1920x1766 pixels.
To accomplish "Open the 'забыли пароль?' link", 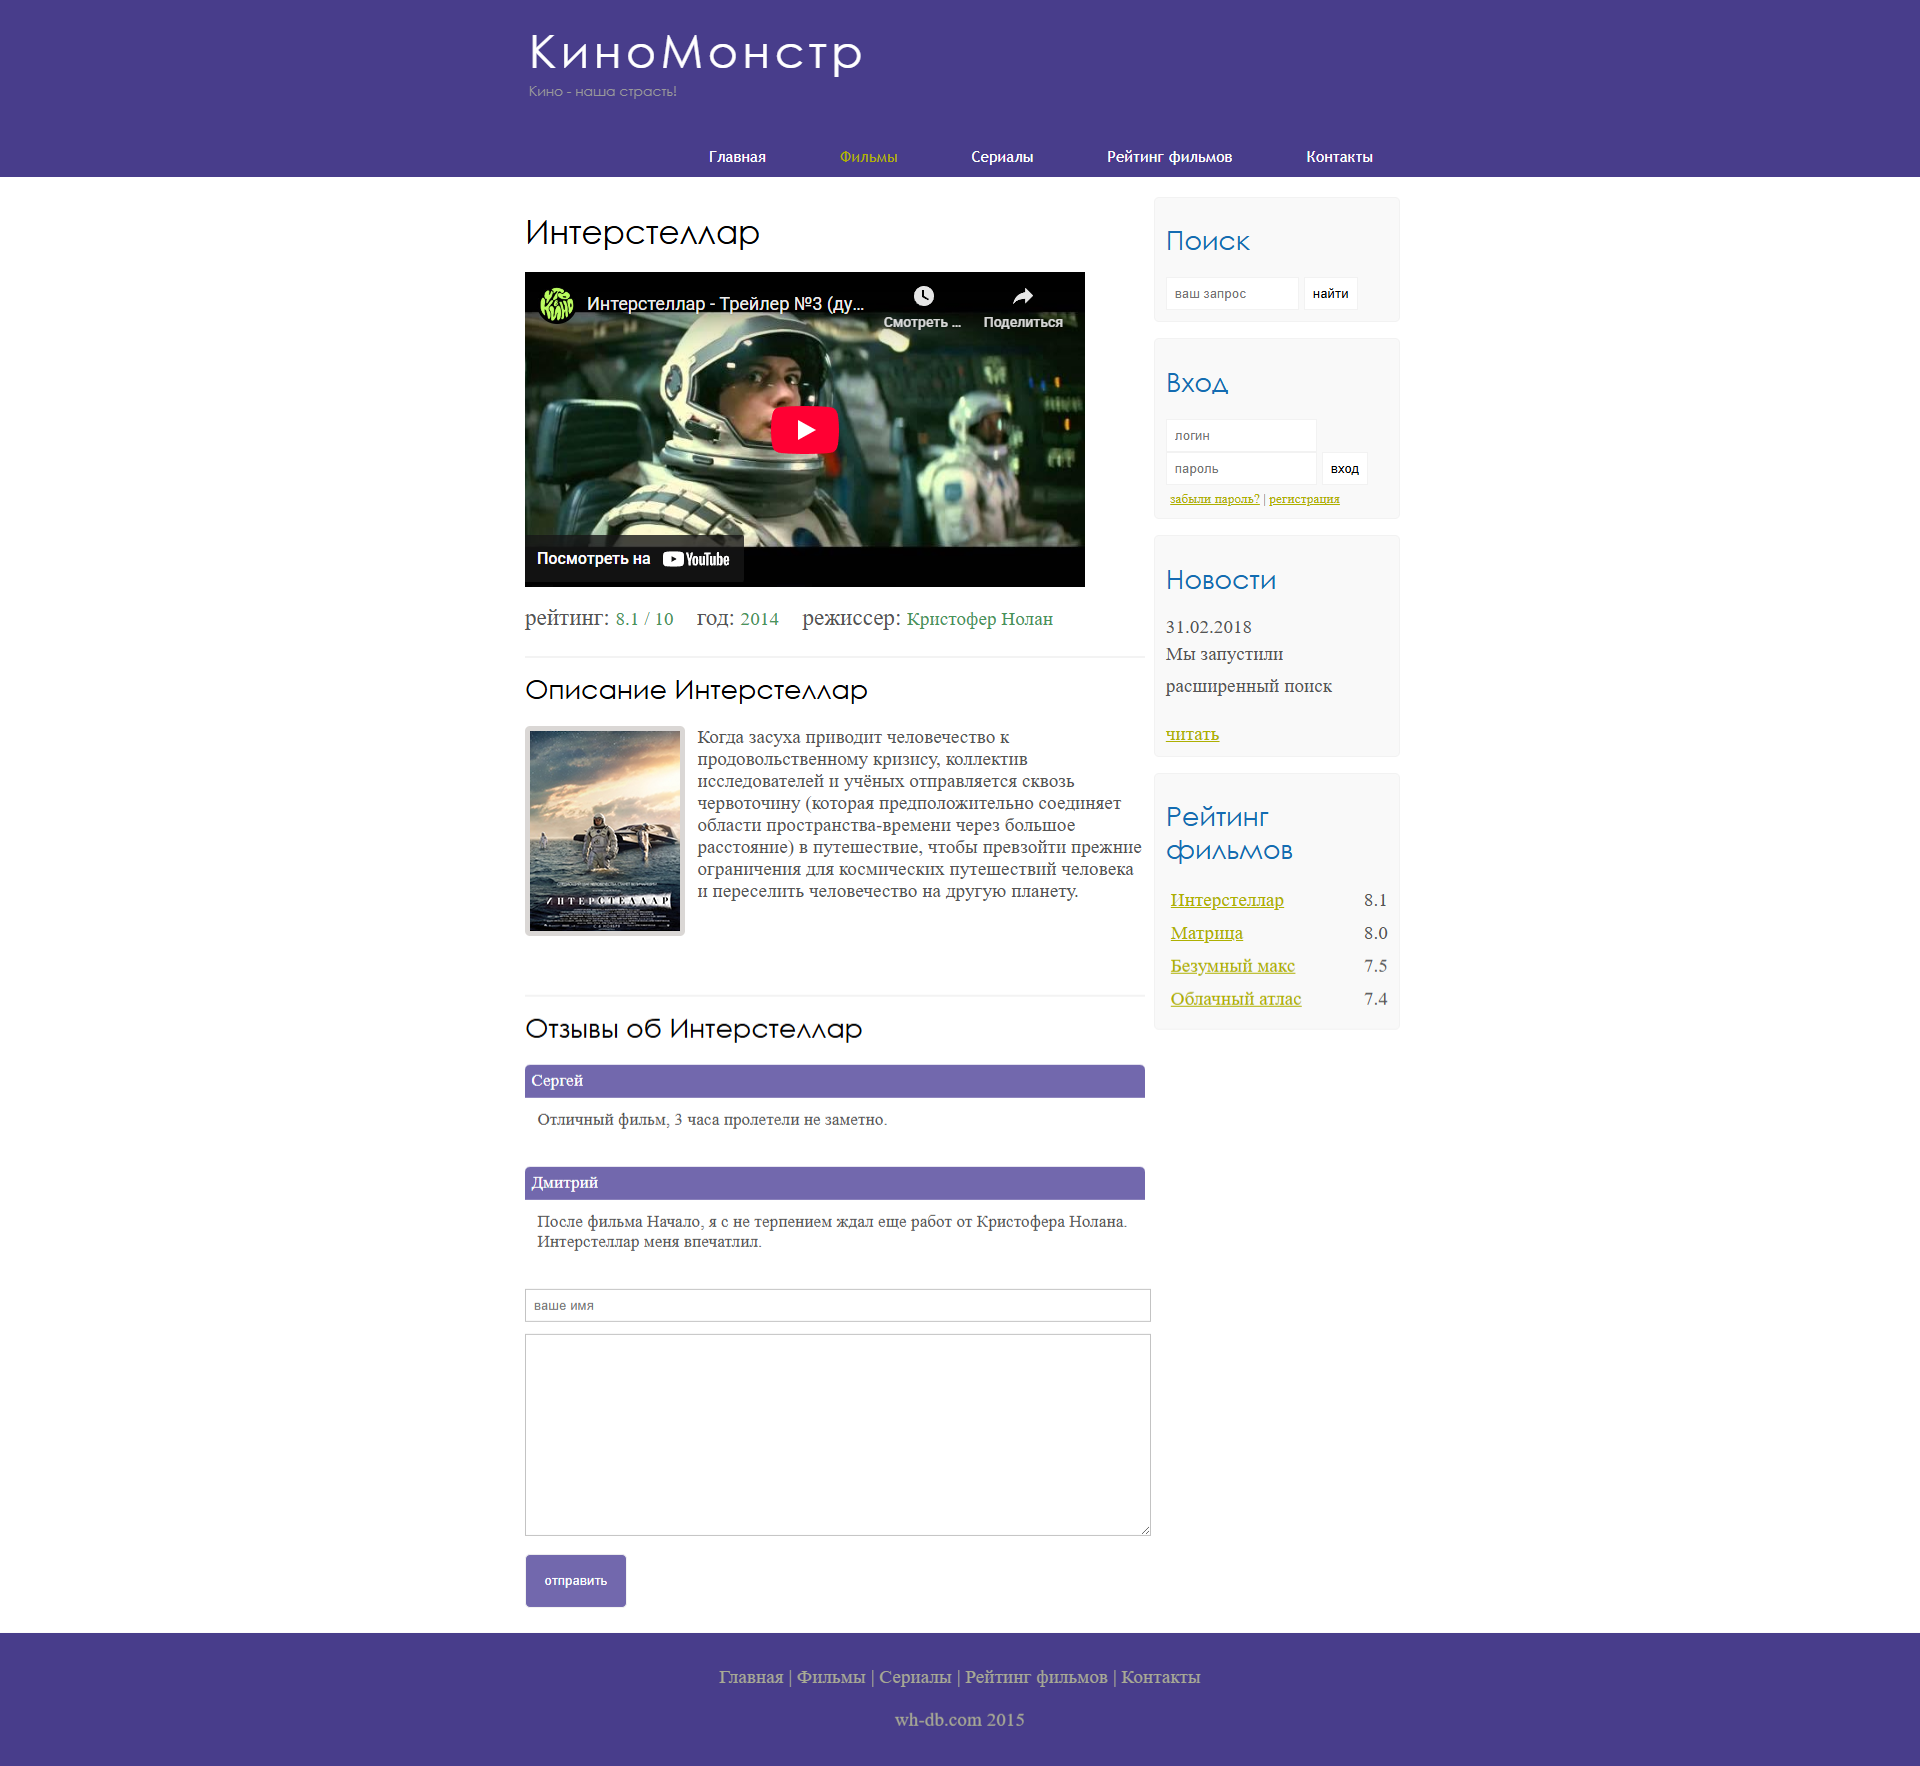I will click(1214, 499).
